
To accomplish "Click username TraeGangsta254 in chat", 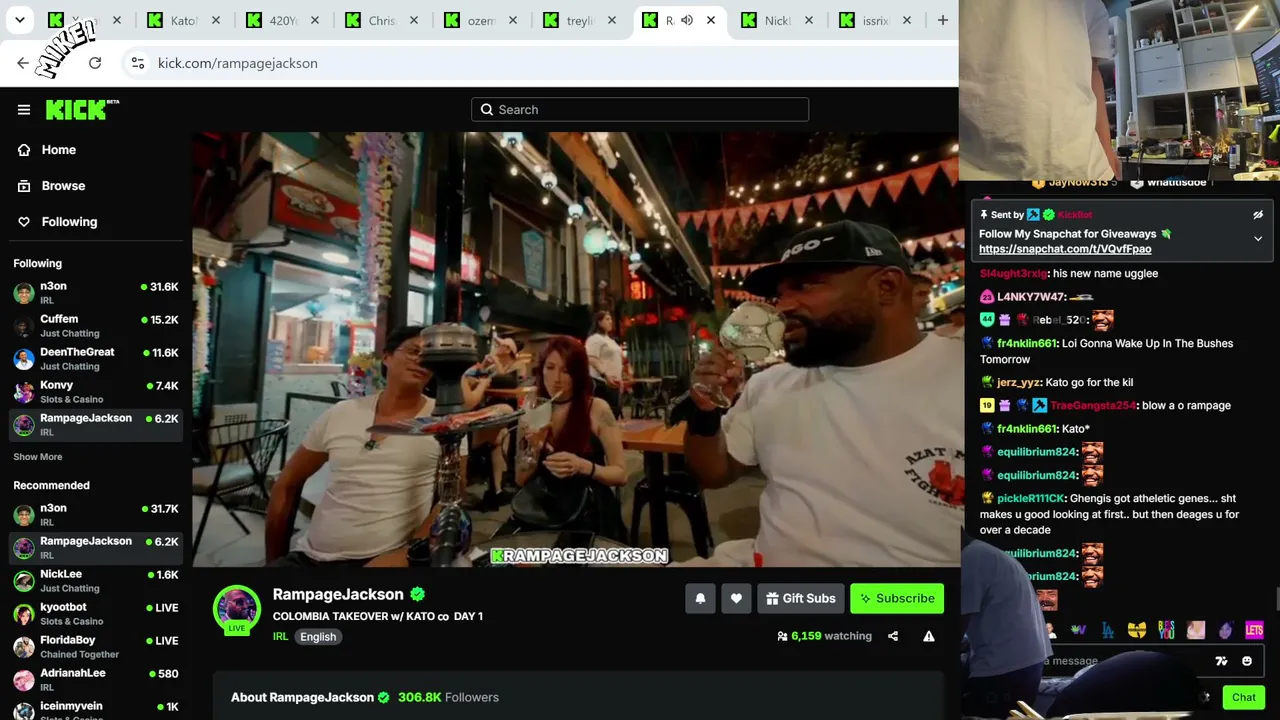I will tap(1093, 405).
